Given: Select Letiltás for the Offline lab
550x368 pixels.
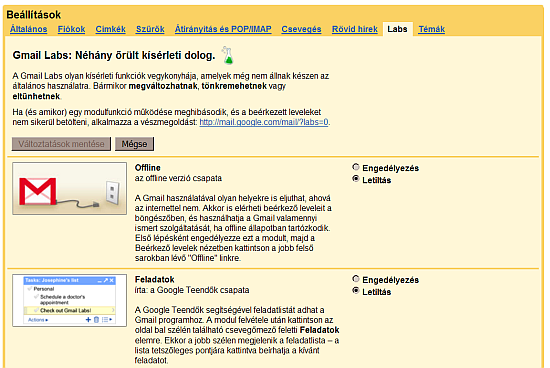Looking at the screenshot, I should click(x=356, y=179).
